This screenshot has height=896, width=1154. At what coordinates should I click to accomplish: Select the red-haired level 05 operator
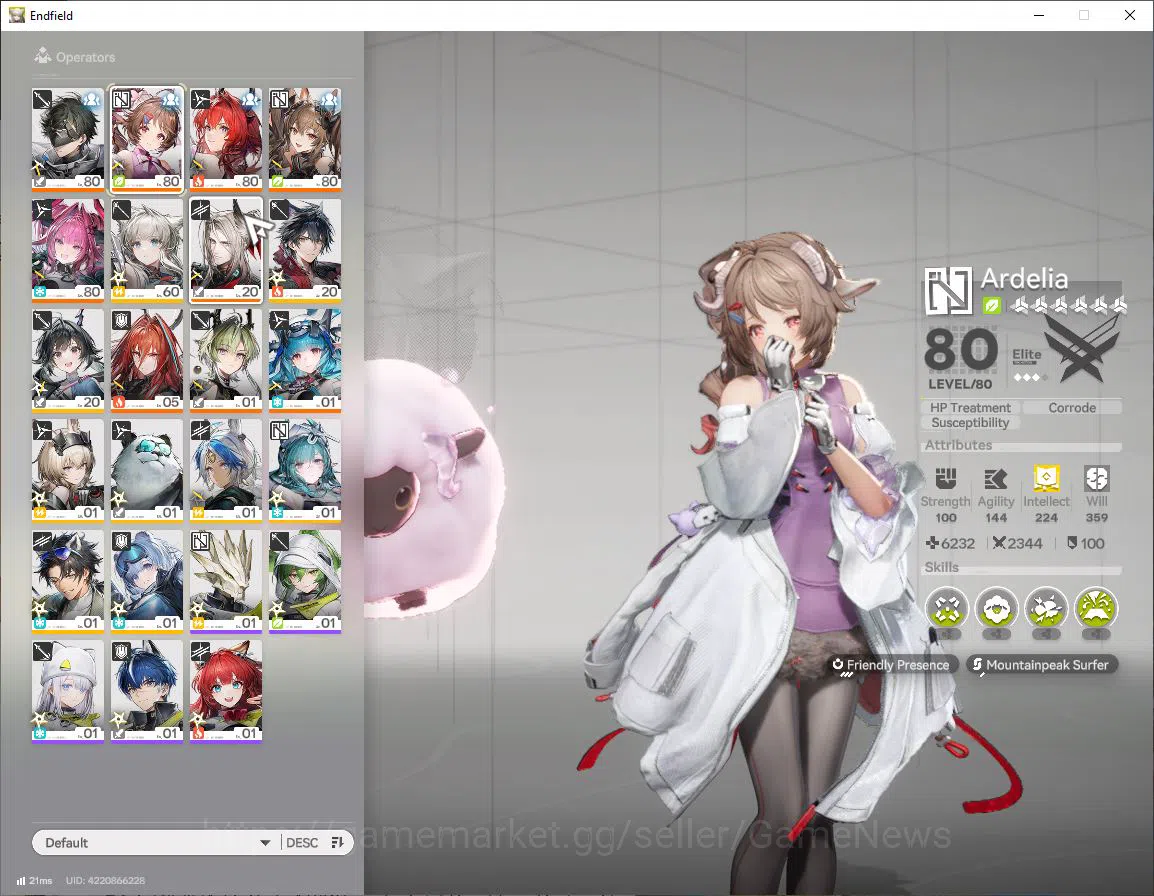[146, 361]
